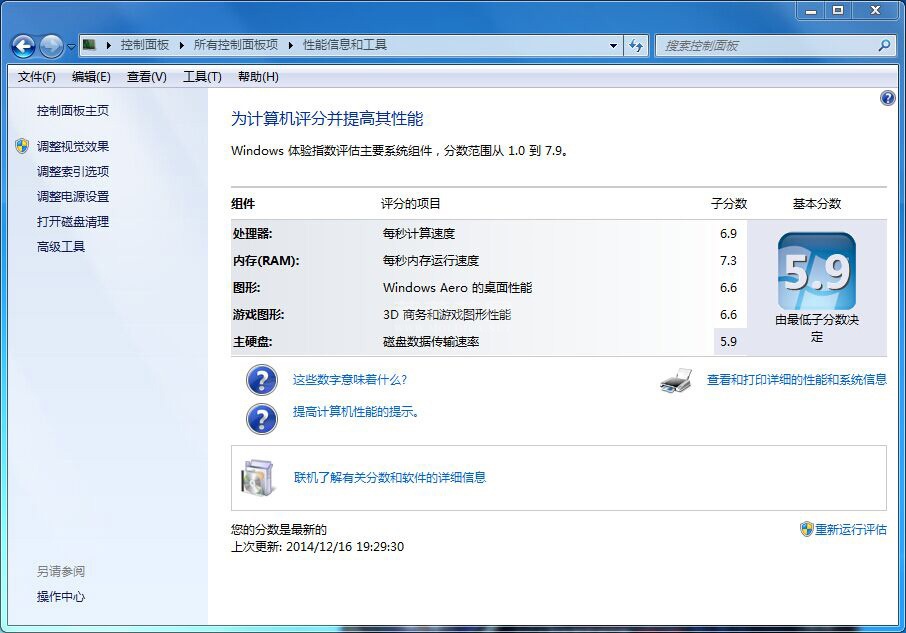
Task: Click the Forward navigation arrow button
Action: click(x=51, y=46)
